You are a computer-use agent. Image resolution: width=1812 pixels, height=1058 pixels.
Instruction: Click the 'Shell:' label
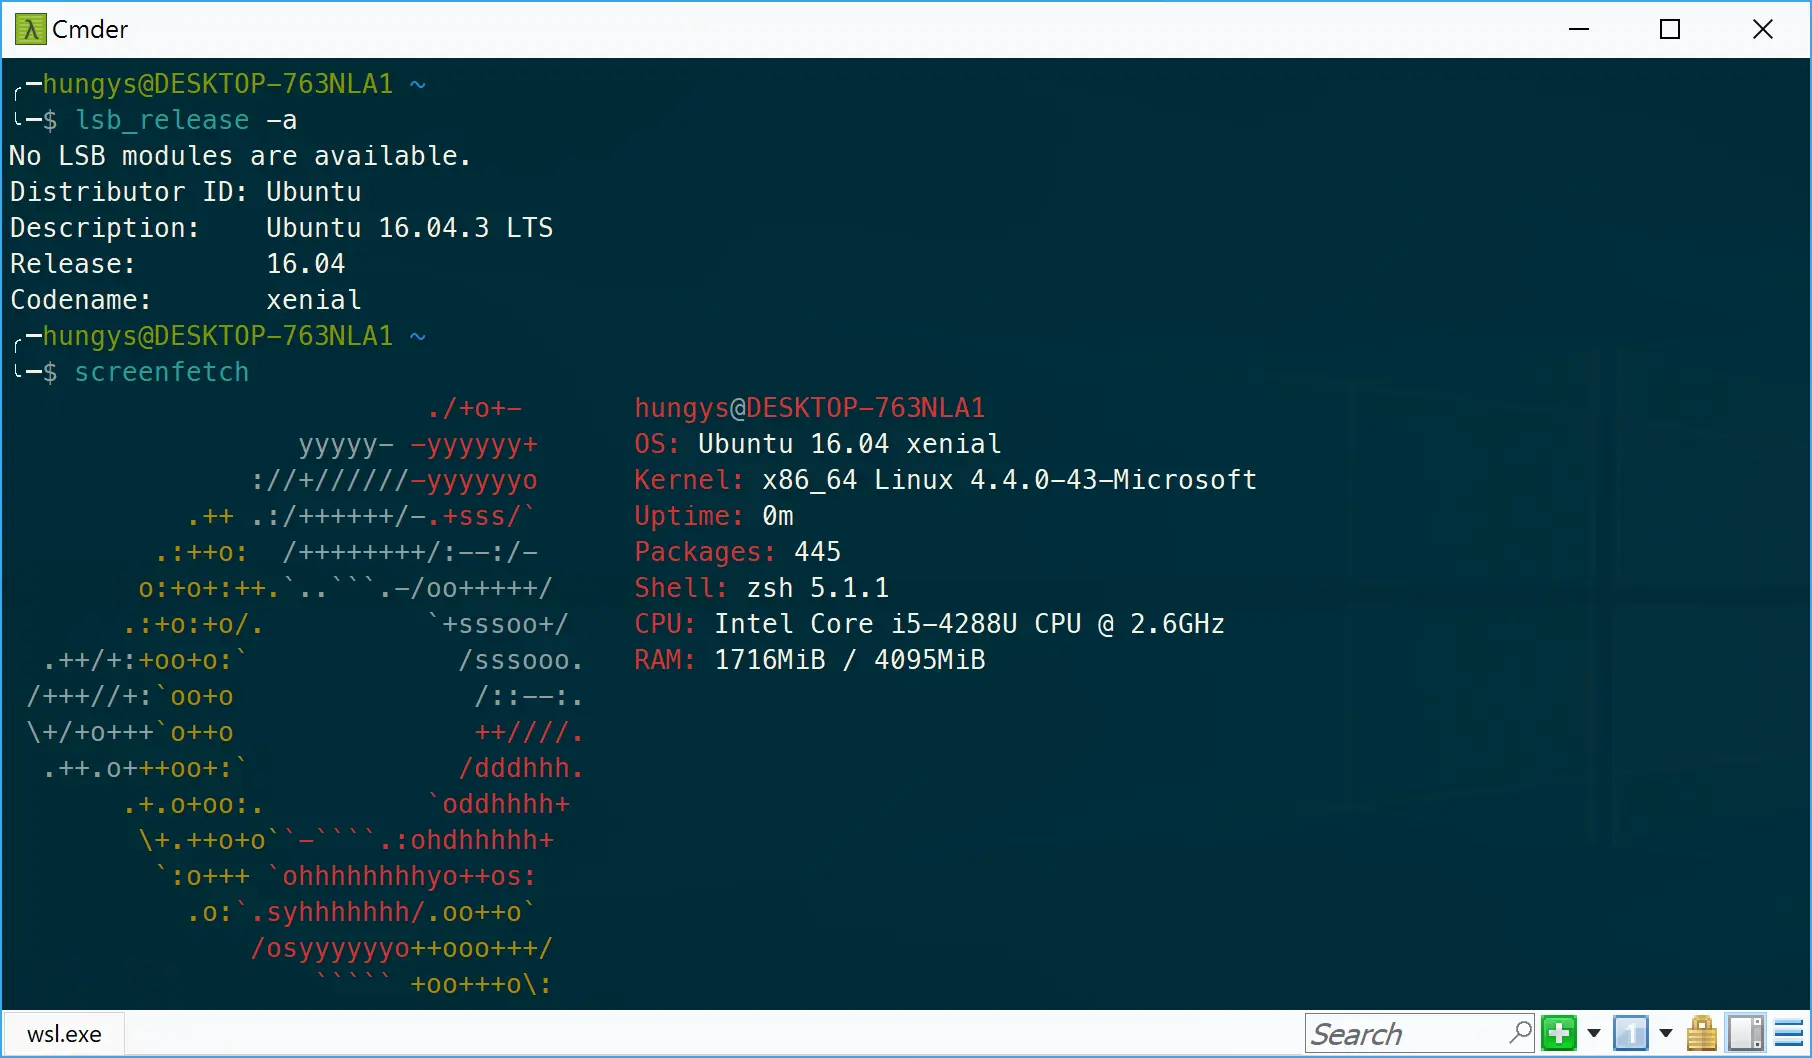(682, 588)
